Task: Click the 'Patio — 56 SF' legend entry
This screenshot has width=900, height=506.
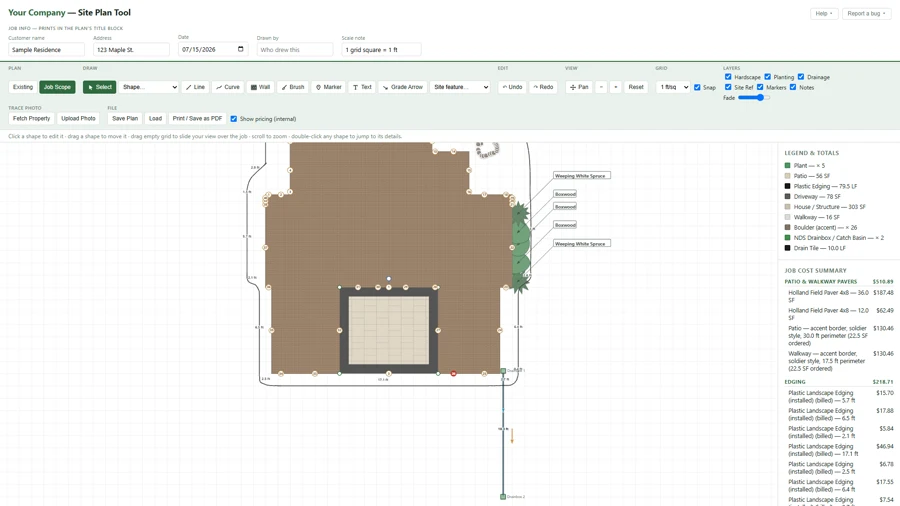Action: pos(812,176)
